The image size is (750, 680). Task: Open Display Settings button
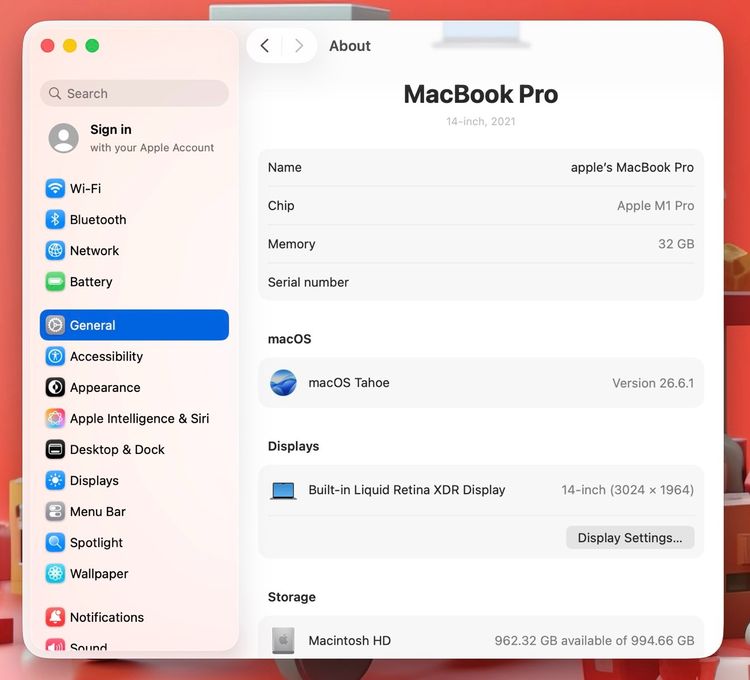pos(630,538)
